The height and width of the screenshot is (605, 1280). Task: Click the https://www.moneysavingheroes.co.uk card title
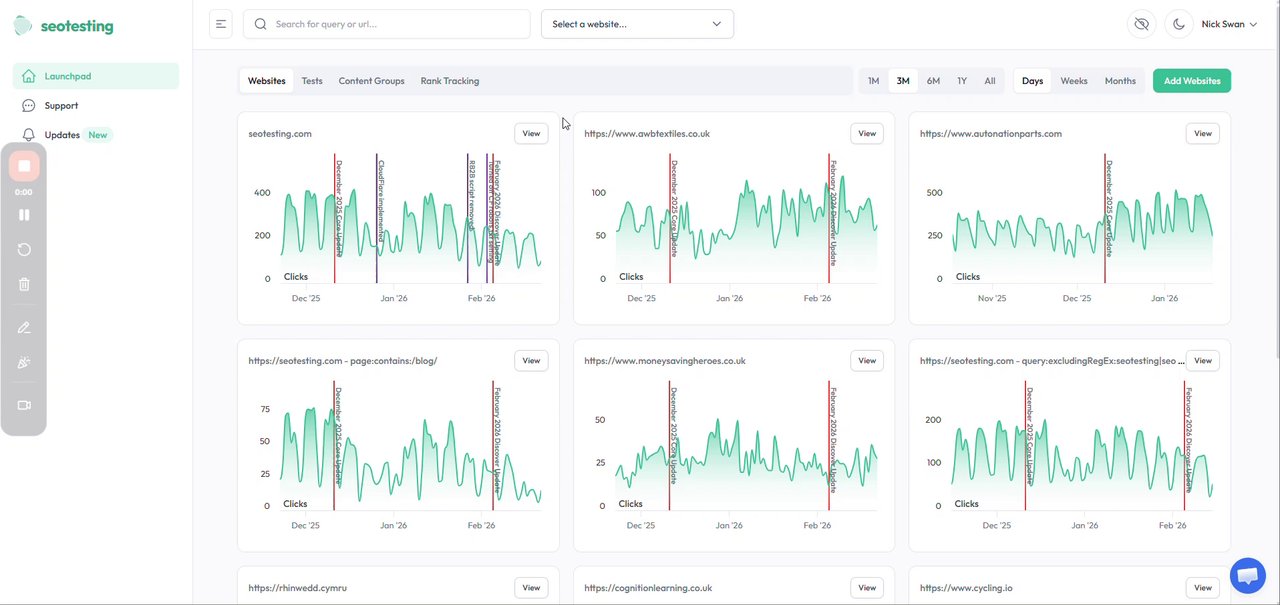pos(665,361)
